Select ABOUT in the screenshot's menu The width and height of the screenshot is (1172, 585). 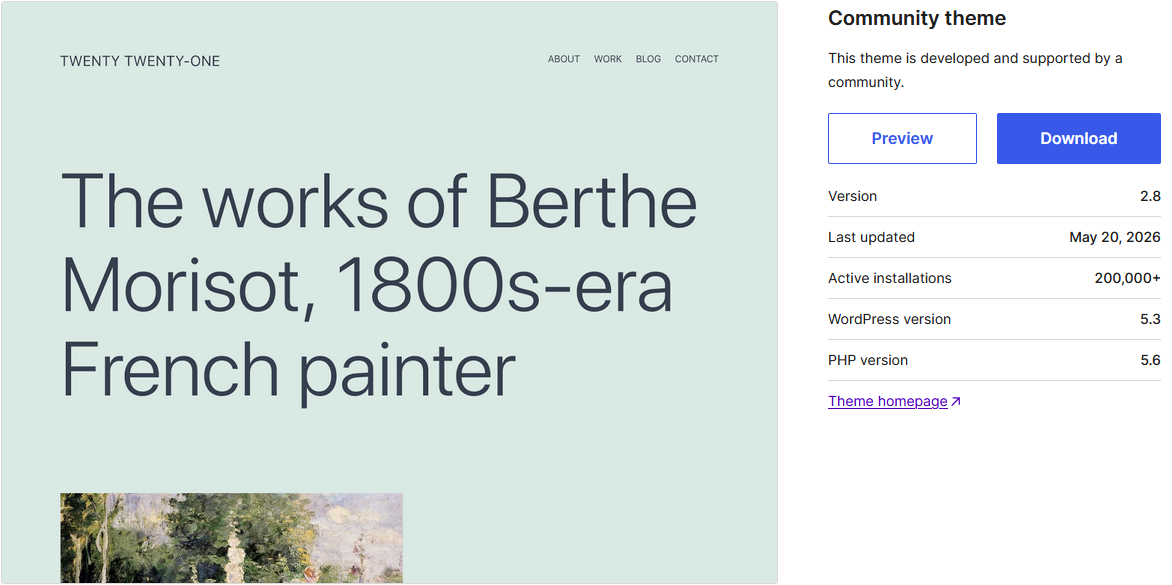tap(564, 59)
